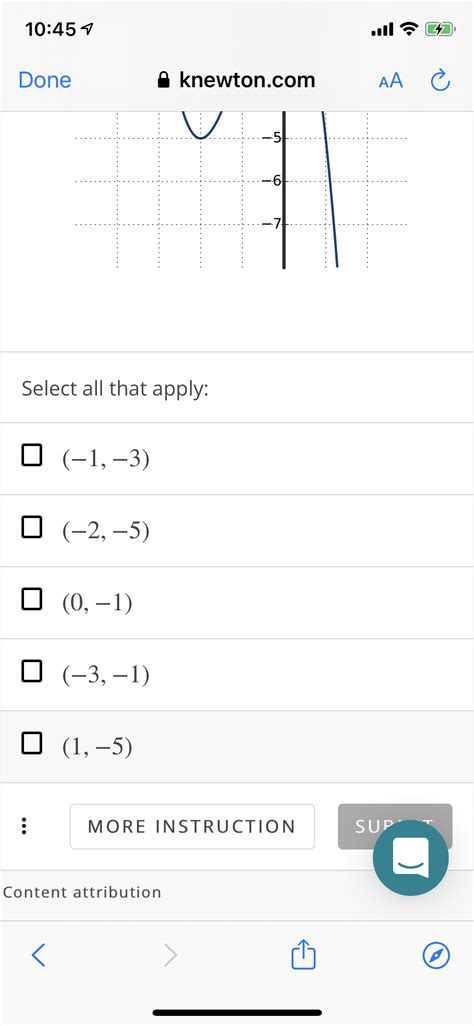Viewport: 474px width, 1026px height.
Task: Open the three-dot more options menu
Action: coord(24,826)
